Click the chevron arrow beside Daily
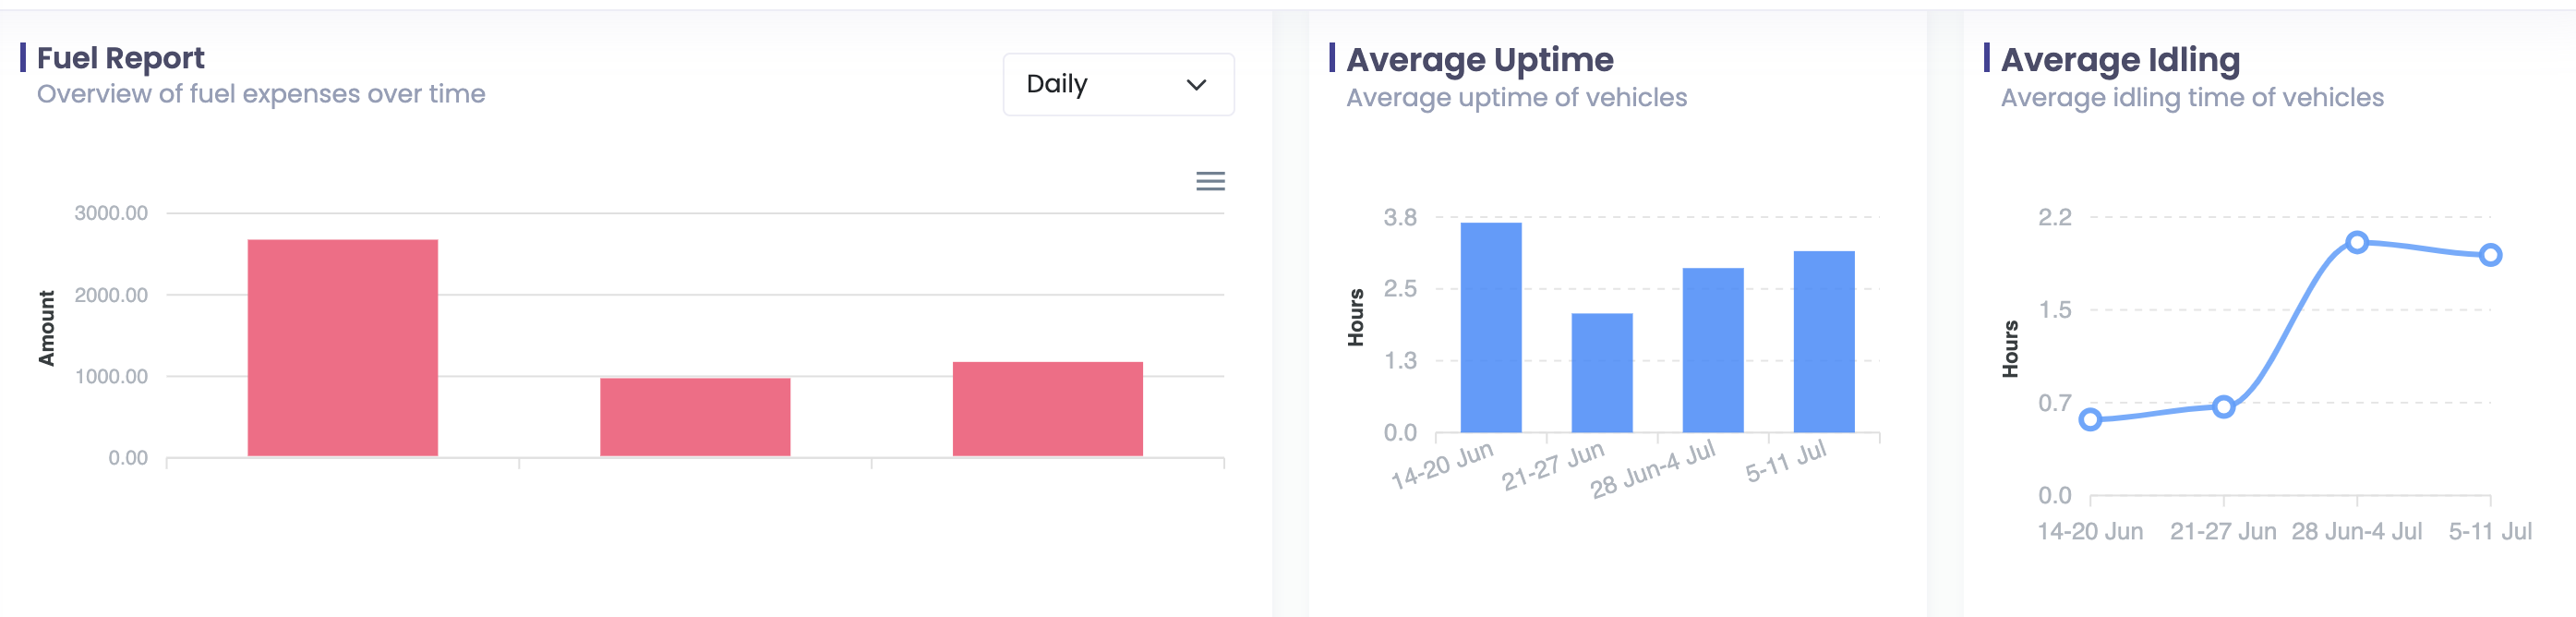This screenshot has width=2576, height=617. click(x=1195, y=85)
